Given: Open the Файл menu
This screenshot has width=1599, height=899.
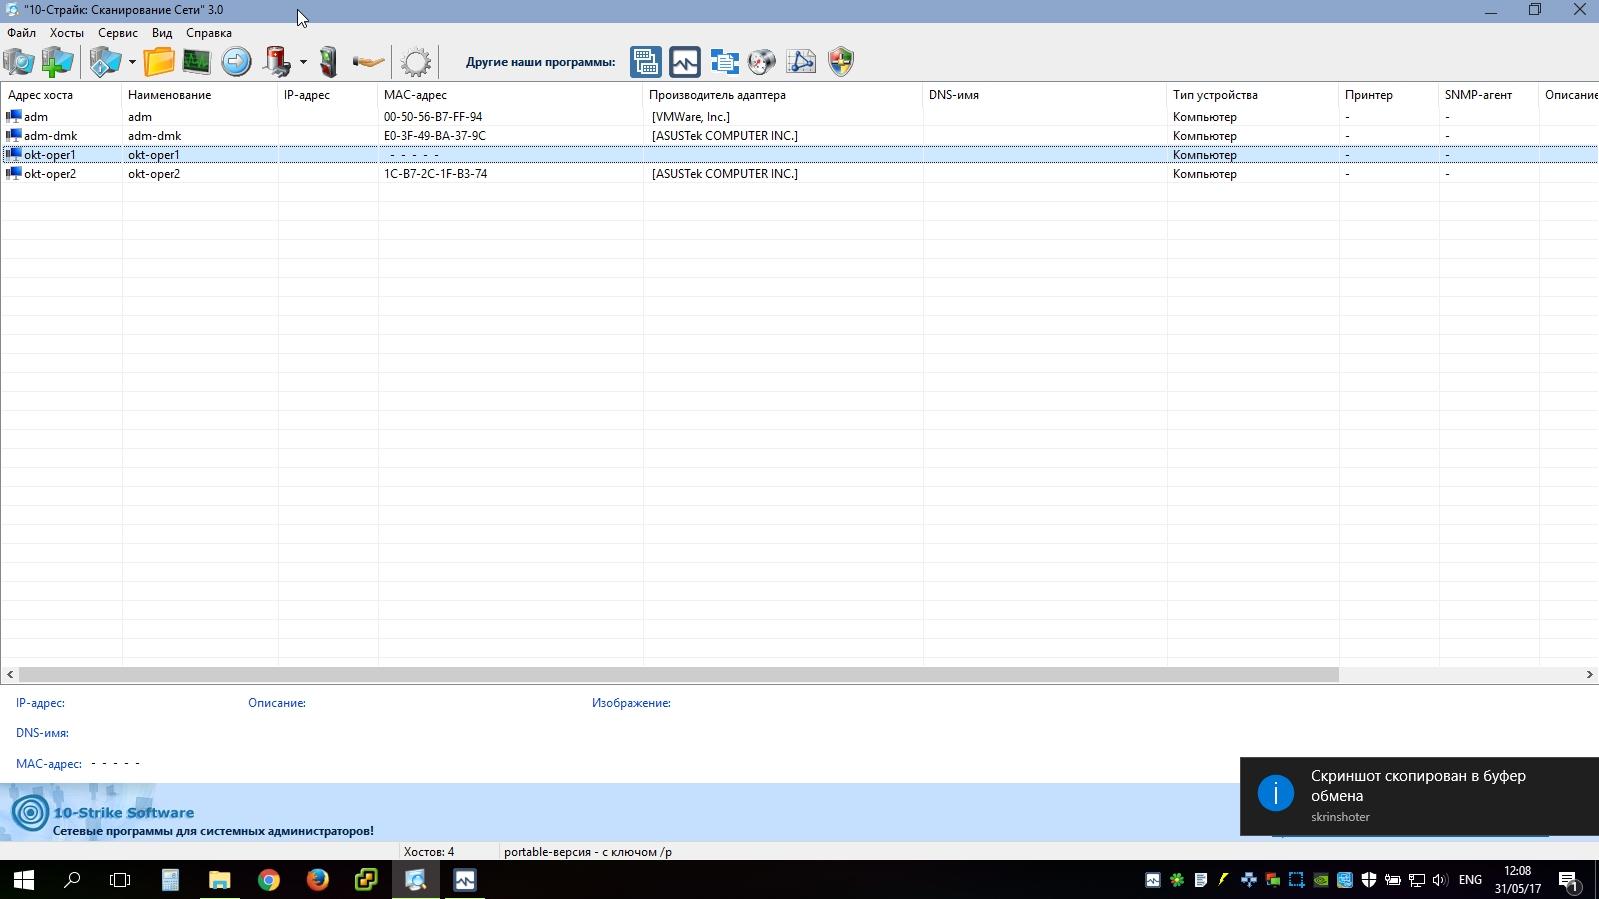Looking at the screenshot, I should click(x=21, y=33).
